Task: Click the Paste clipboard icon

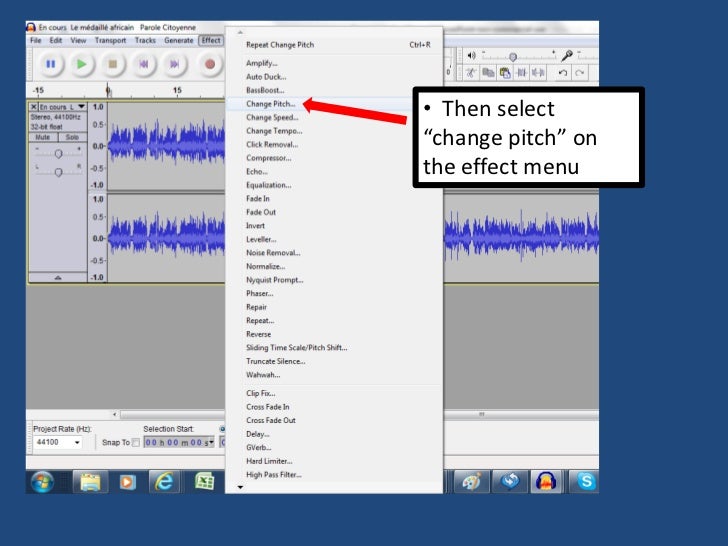Action: [505, 73]
